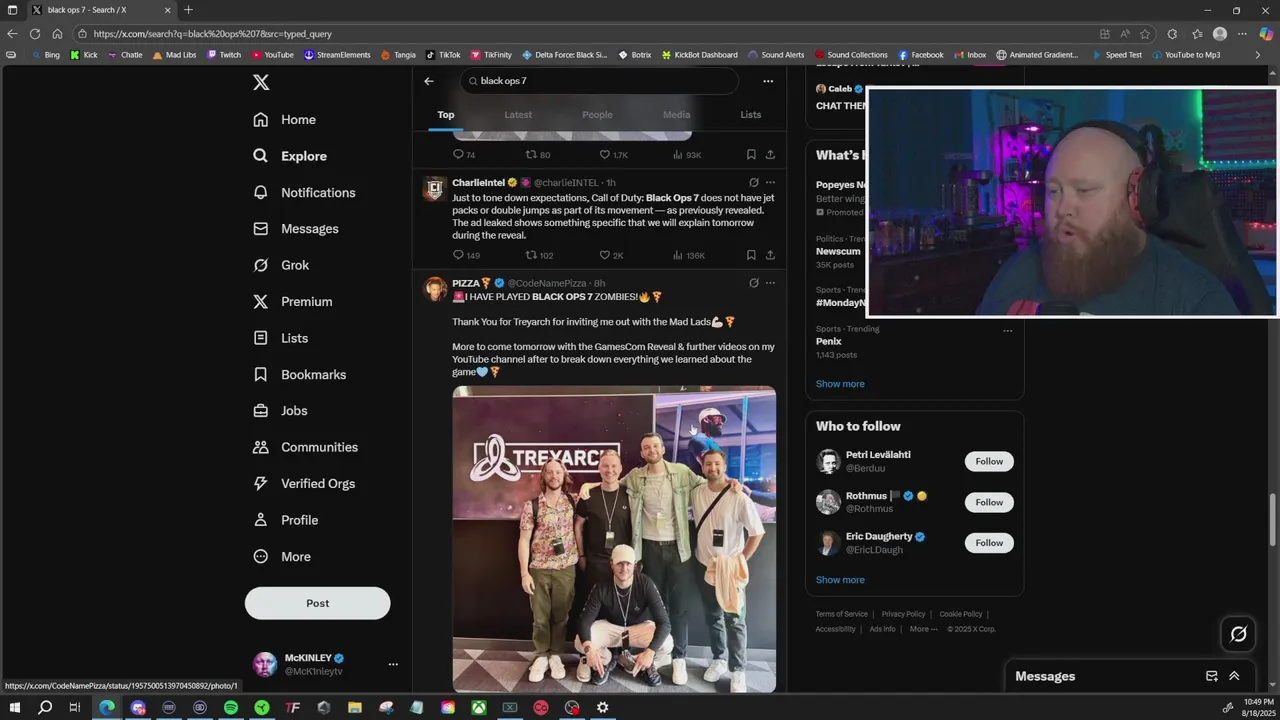Open more options on PIZZA post
Viewport: 1280px width, 720px height.
pyautogui.click(x=770, y=283)
